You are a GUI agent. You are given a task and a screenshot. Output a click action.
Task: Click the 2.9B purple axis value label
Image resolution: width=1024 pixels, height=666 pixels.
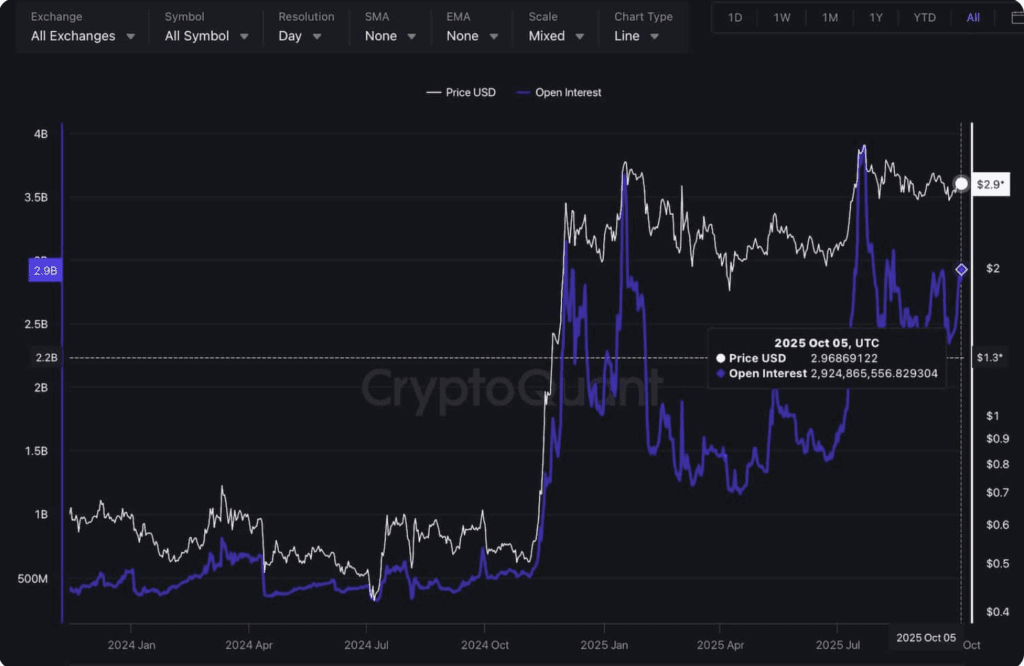pos(45,270)
